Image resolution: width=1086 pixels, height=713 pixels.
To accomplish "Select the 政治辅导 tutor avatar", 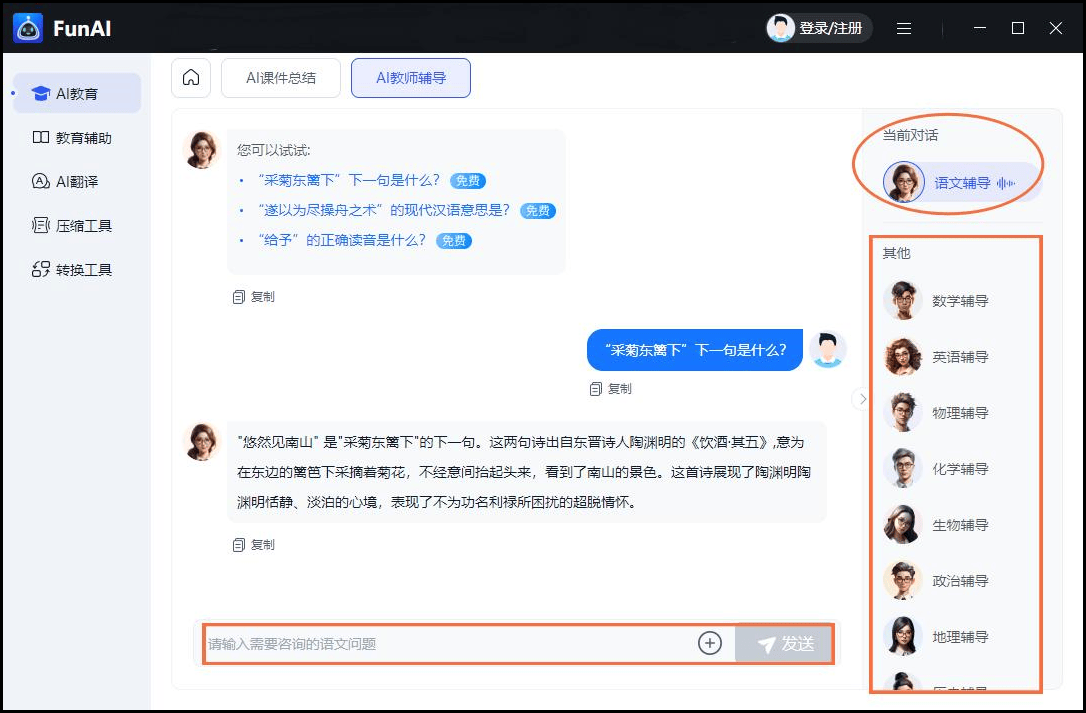I will pos(902,581).
